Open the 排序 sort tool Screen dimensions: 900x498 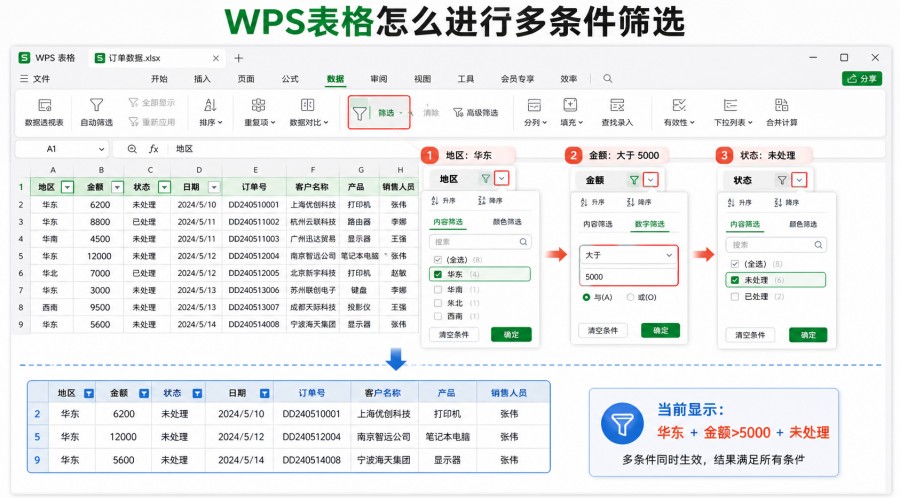[211, 112]
